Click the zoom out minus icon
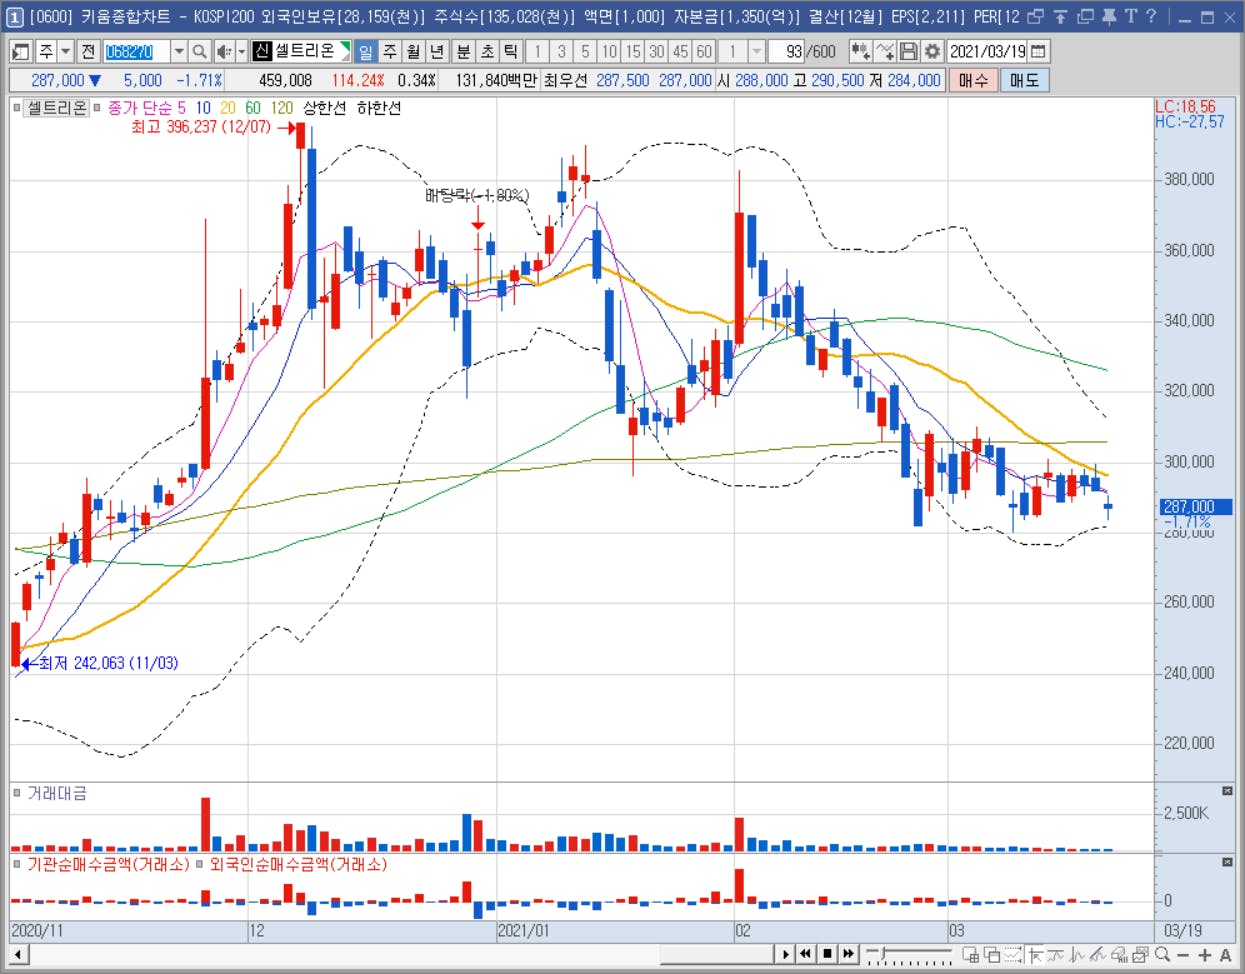Image resolution: width=1245 pixels, height=974 pixels. tap(1183, 955)
